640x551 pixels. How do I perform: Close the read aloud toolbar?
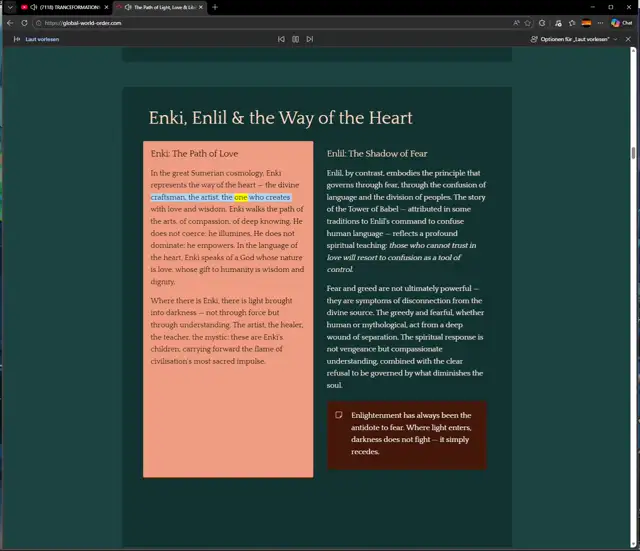coord(629,39)
